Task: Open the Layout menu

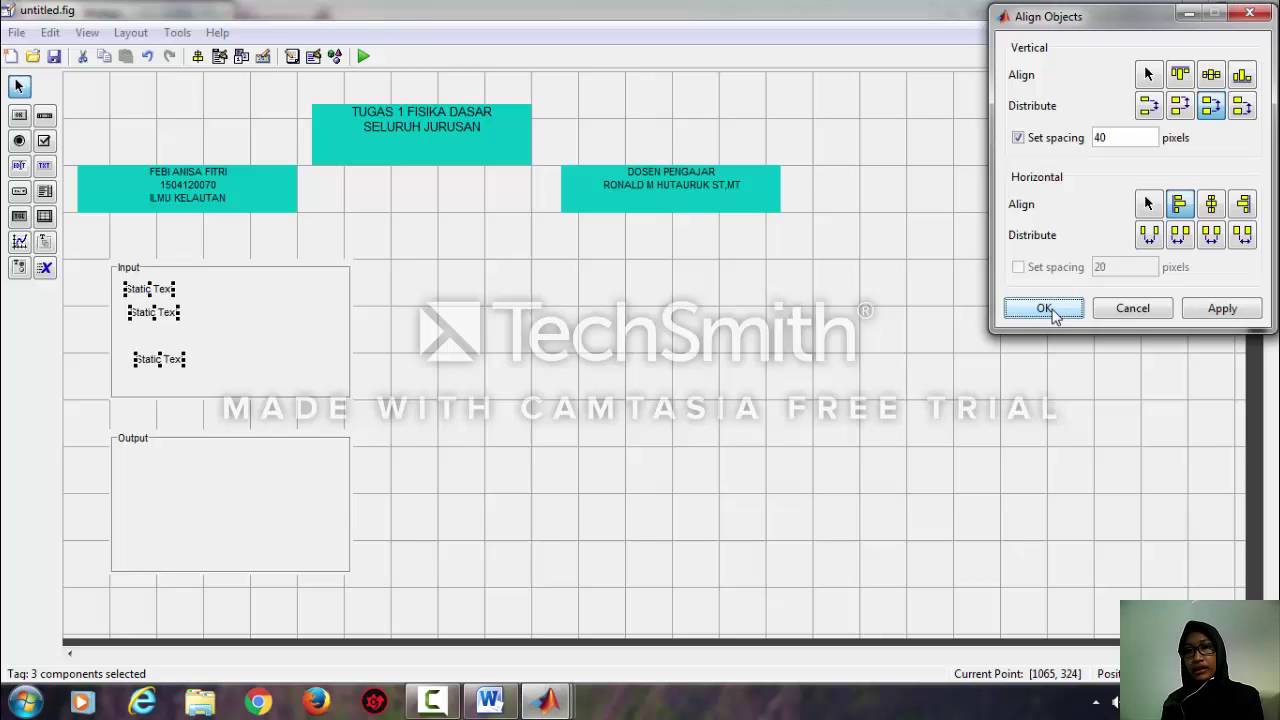Action: 131,33
